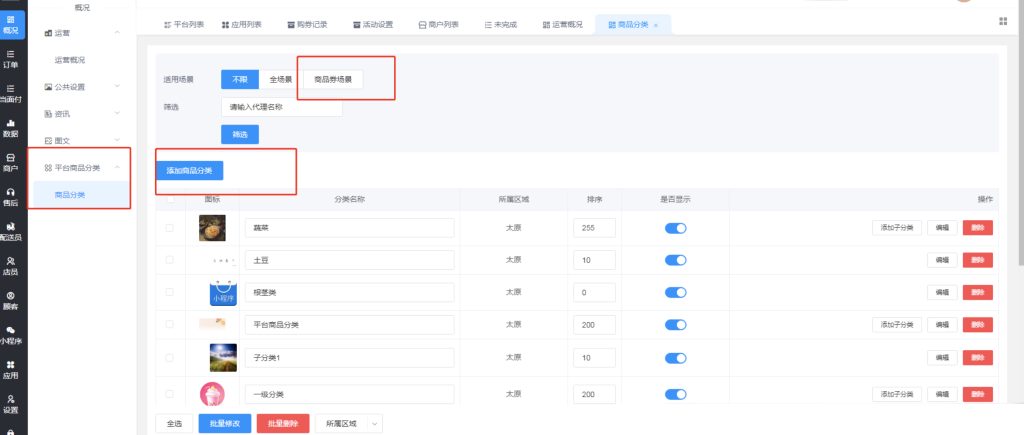Screen dimensions: 1024x435
Task: Open the 所属区域 dropdown at the bottom
Action: point(348,424)
